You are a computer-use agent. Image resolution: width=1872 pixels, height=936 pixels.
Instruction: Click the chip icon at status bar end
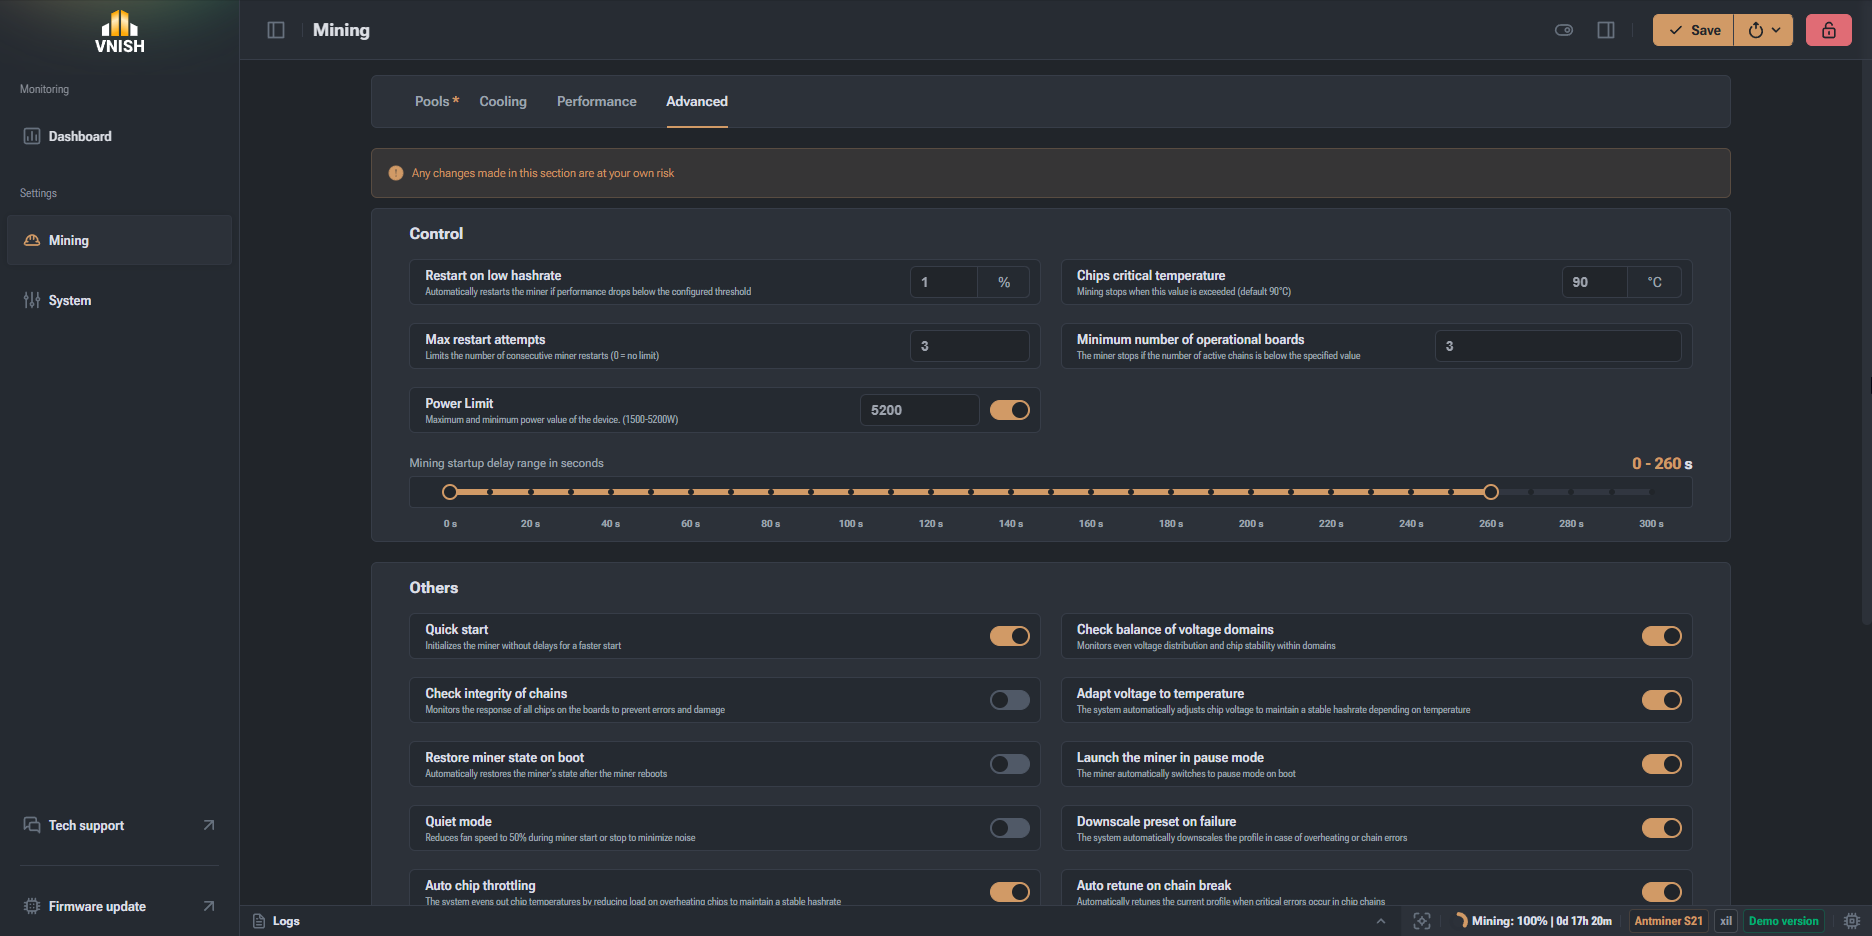pyautogui.click(x=1852, y=921)
